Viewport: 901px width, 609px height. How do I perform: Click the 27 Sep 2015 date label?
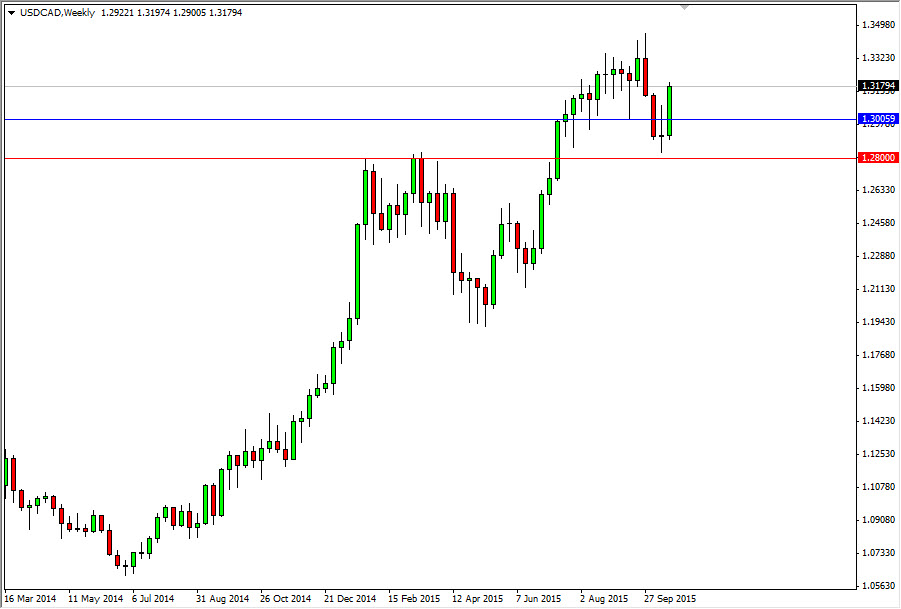(x=670, y=598)
